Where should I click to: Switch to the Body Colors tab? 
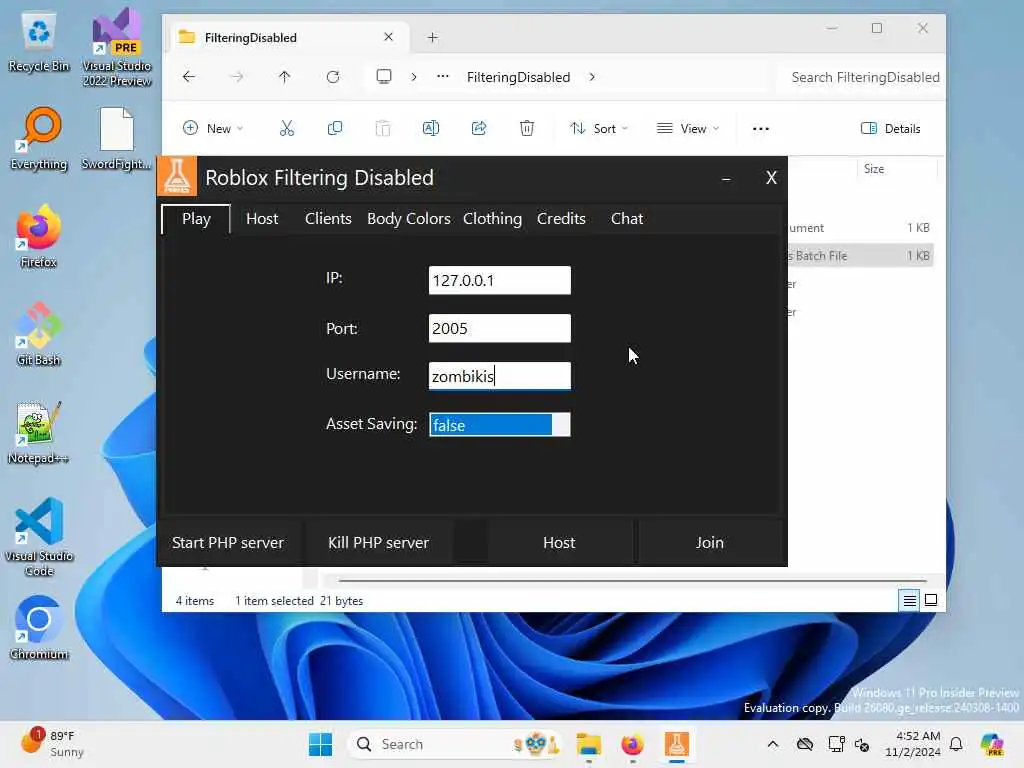[x=408, y=219]
